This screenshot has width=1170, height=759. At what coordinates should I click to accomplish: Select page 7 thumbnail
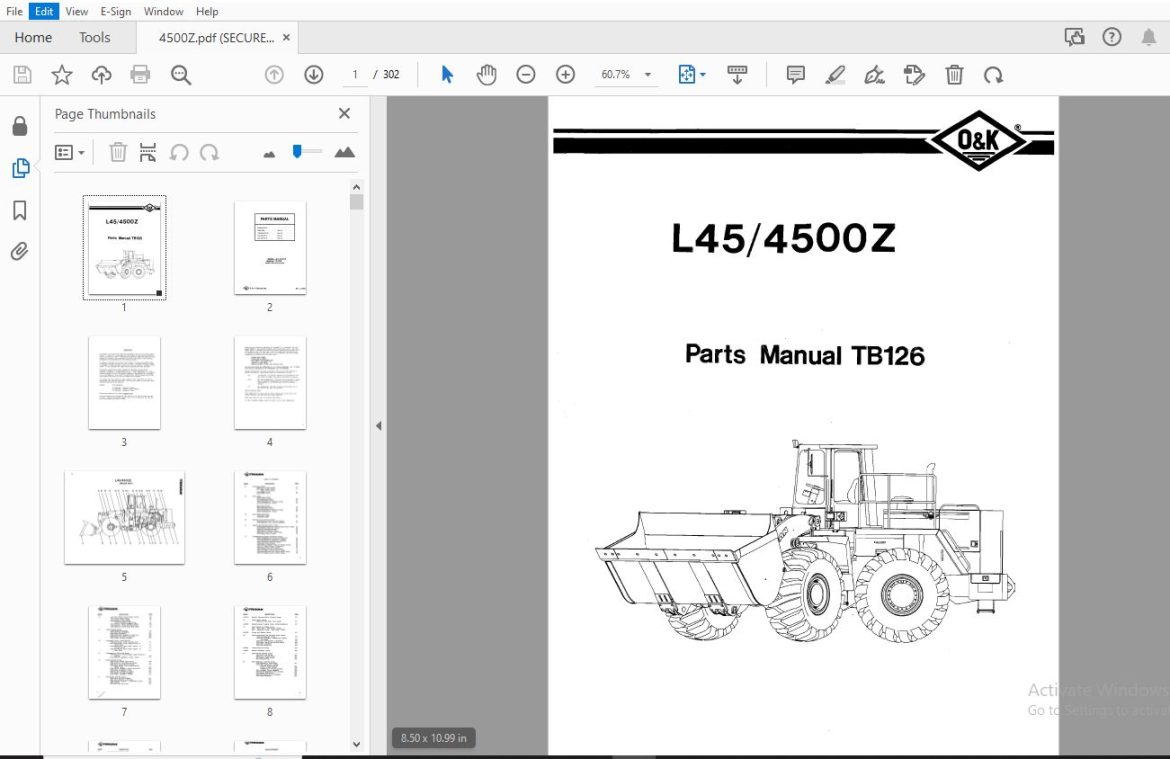click(x=125, y=652)
